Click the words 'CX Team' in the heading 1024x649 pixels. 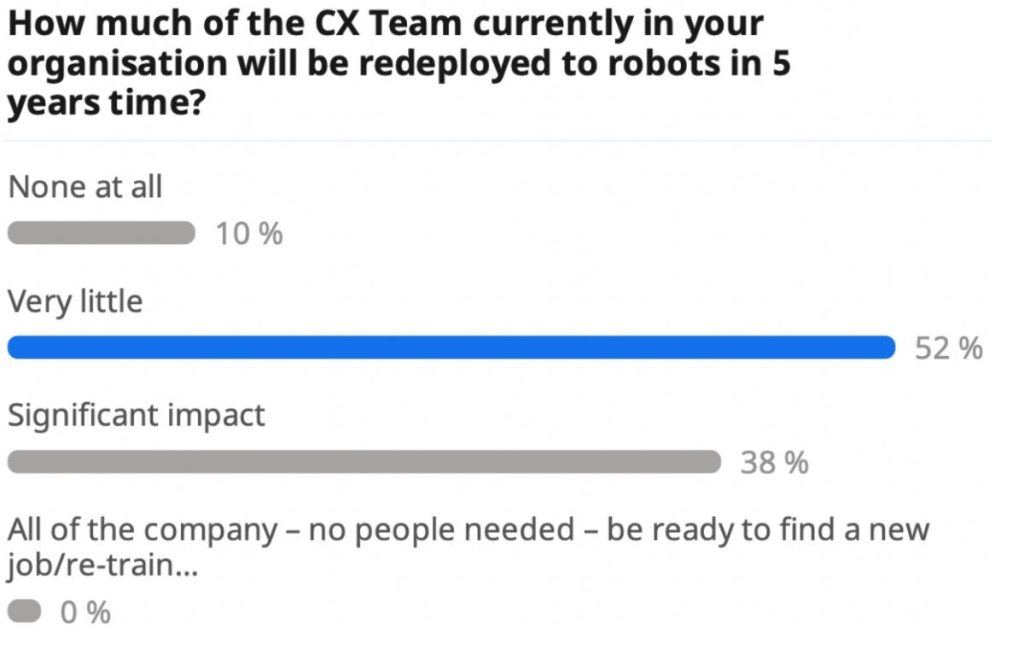[389, 24]
